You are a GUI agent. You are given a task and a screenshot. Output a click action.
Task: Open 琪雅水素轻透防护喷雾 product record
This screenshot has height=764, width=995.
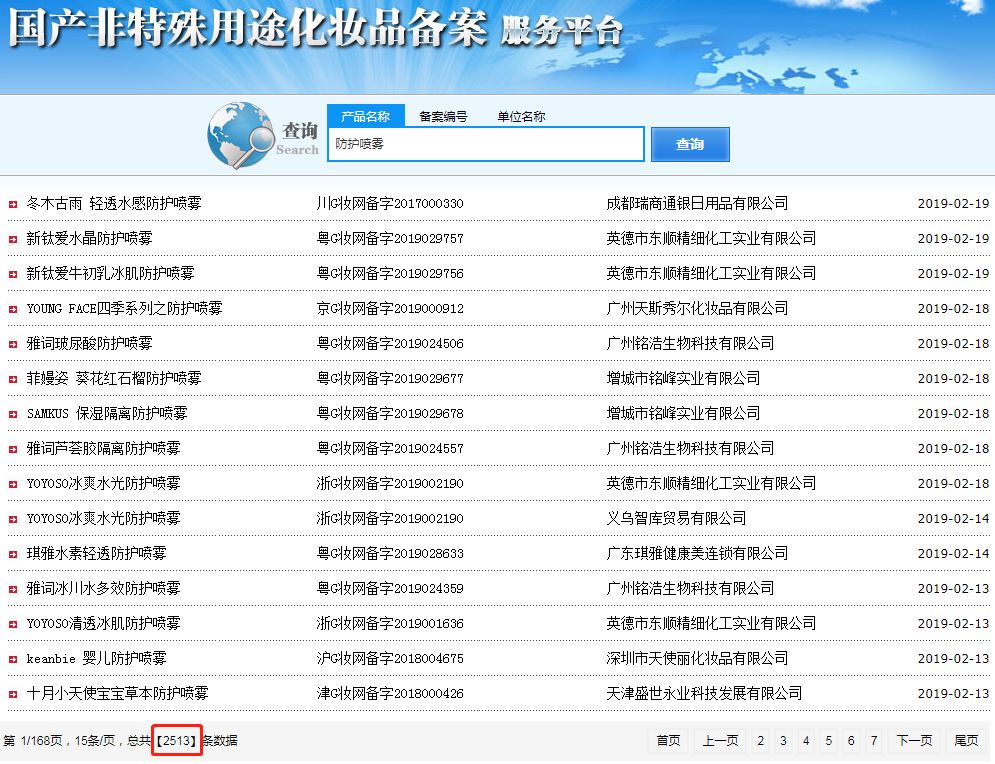pyautogui.click(x=96, y=553)
